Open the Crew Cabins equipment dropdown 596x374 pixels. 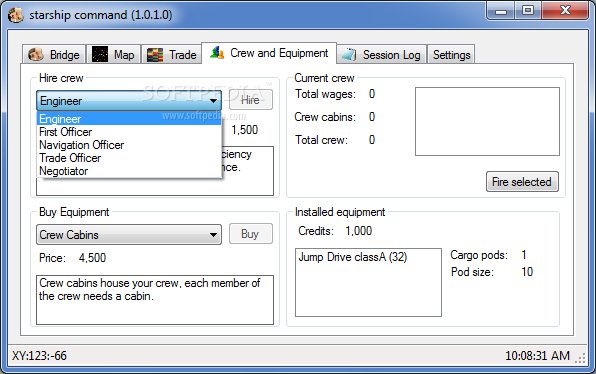pyautogui.click(x=129, y=235)
